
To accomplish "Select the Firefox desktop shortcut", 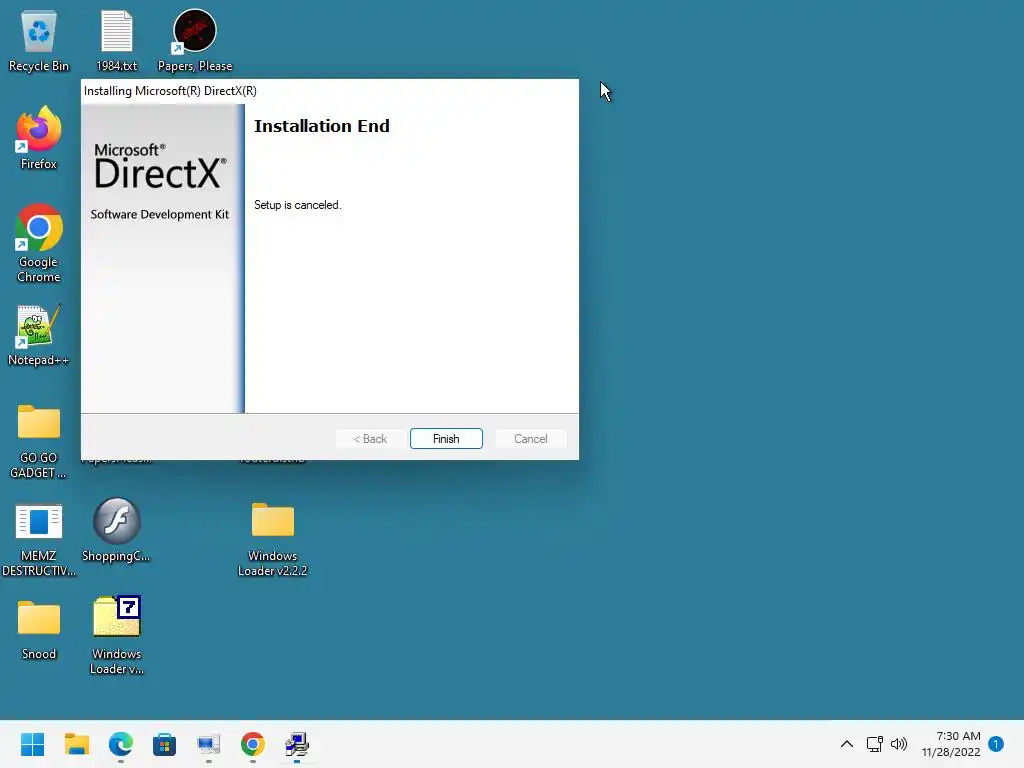I will coord(39,138).
